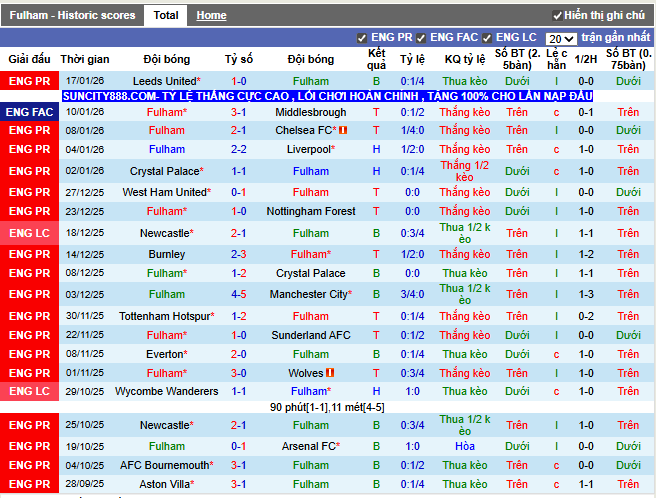Toggle the Hiển thị ghi chú checkbox
This screenshot has width=656, height=498.
pyautogui.click(x=557, y=16)
